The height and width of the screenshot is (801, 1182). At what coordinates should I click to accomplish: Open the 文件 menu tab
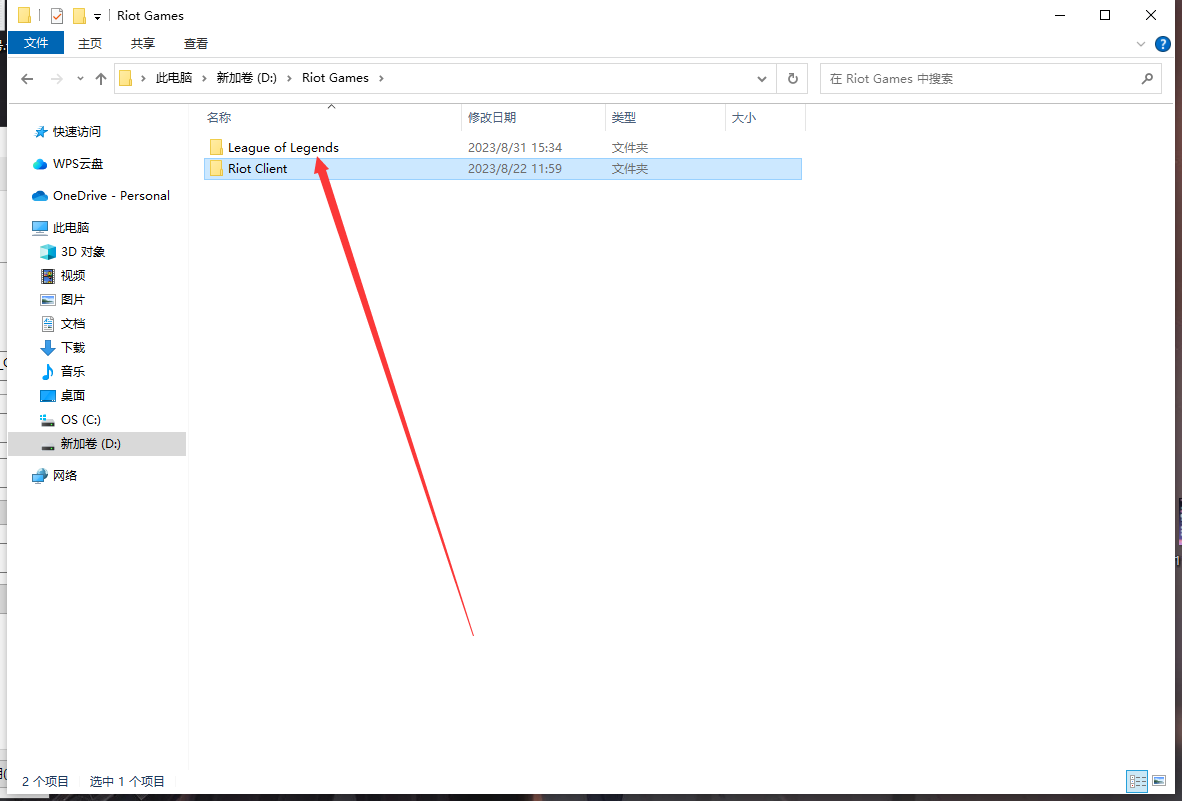point(36,43)
